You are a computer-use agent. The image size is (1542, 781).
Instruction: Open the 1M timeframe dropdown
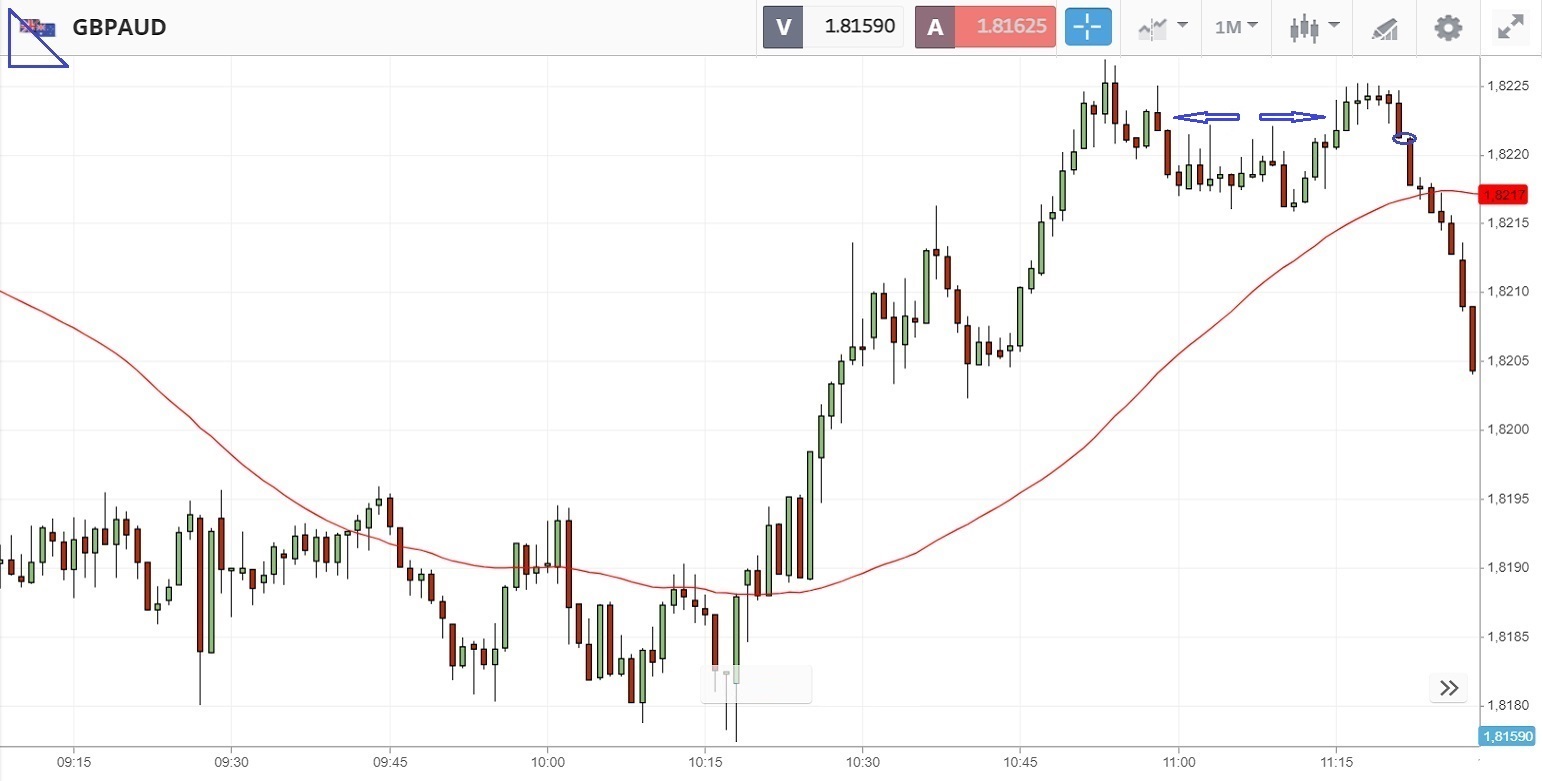[x=1236, y=27]
